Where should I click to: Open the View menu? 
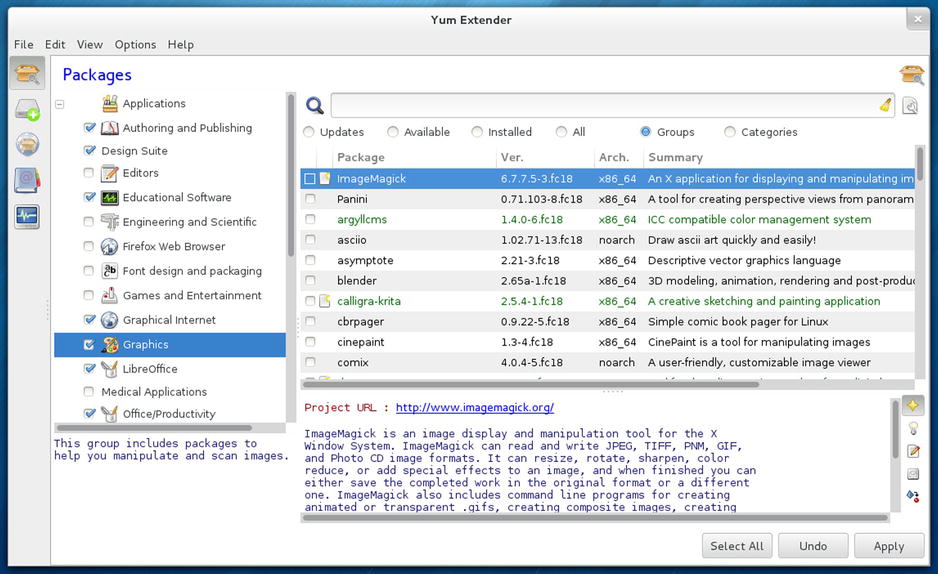90,45
